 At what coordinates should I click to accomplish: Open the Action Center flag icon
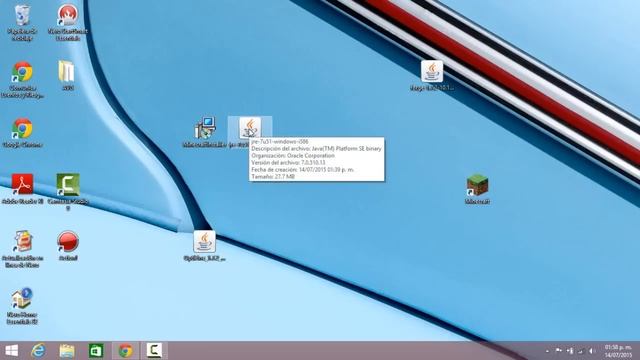coord(558,351)
